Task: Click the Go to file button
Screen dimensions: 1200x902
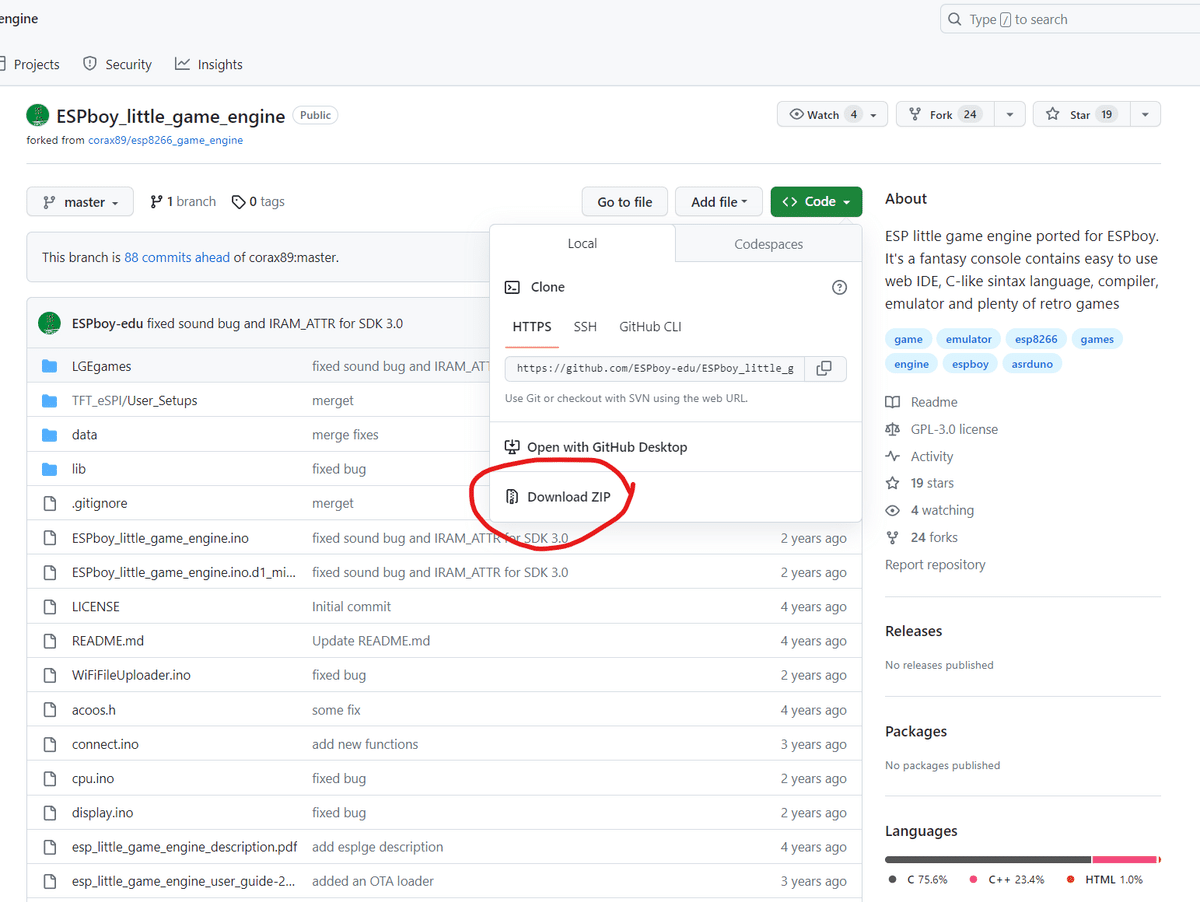Action: 625,202
